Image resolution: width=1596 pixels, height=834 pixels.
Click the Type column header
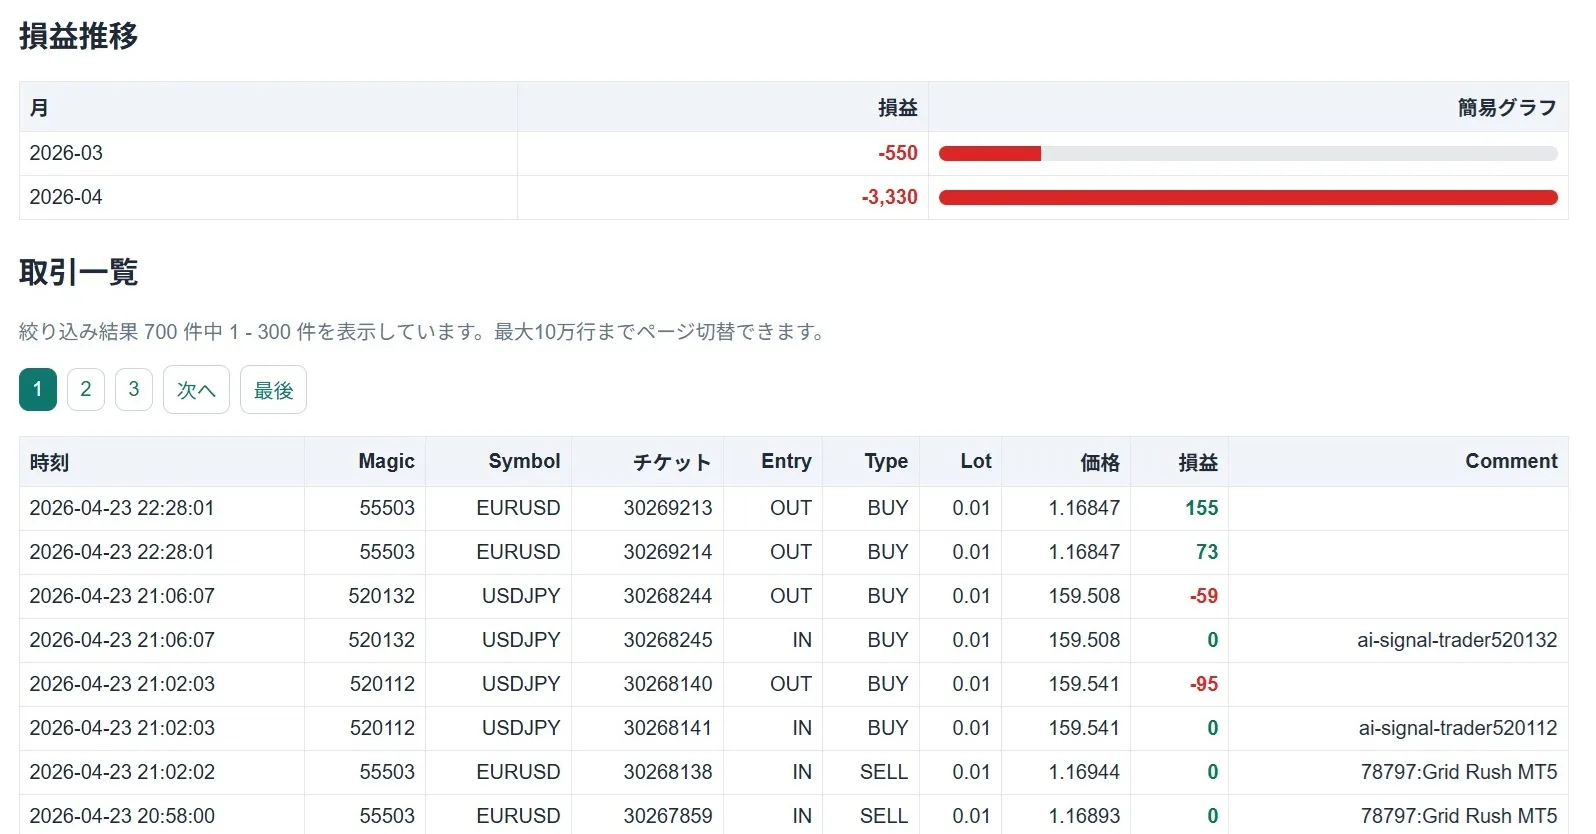click(x=886, y=461)
